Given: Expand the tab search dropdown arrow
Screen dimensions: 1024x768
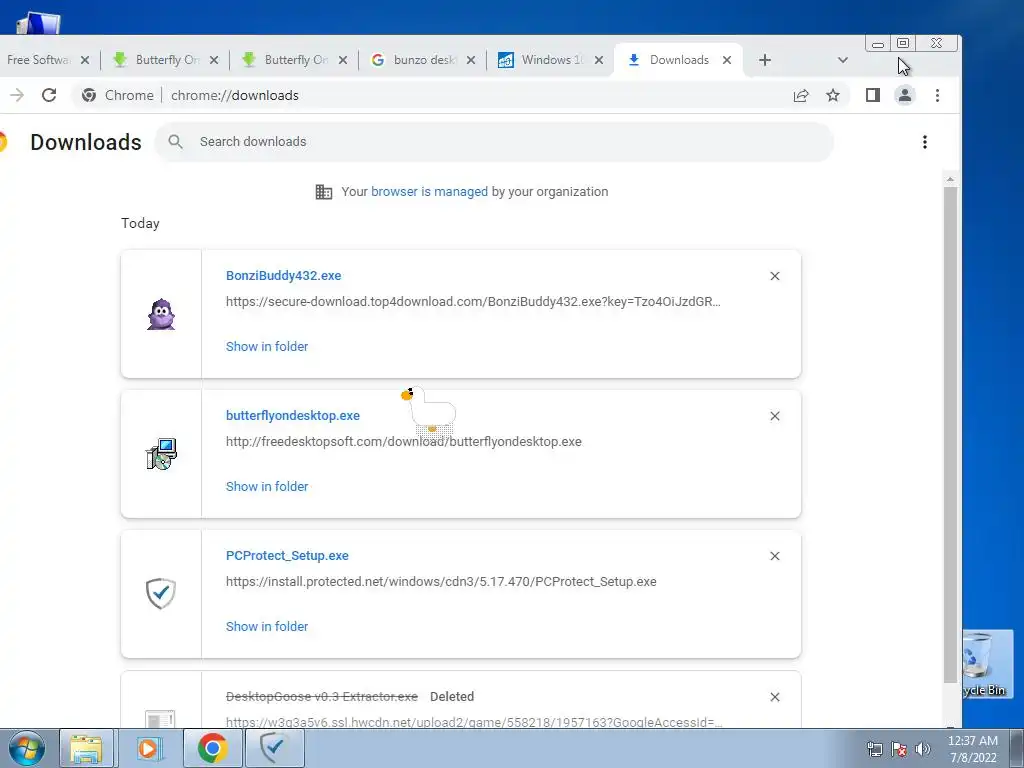Looking at the screenshot, I should coord(842,60).
